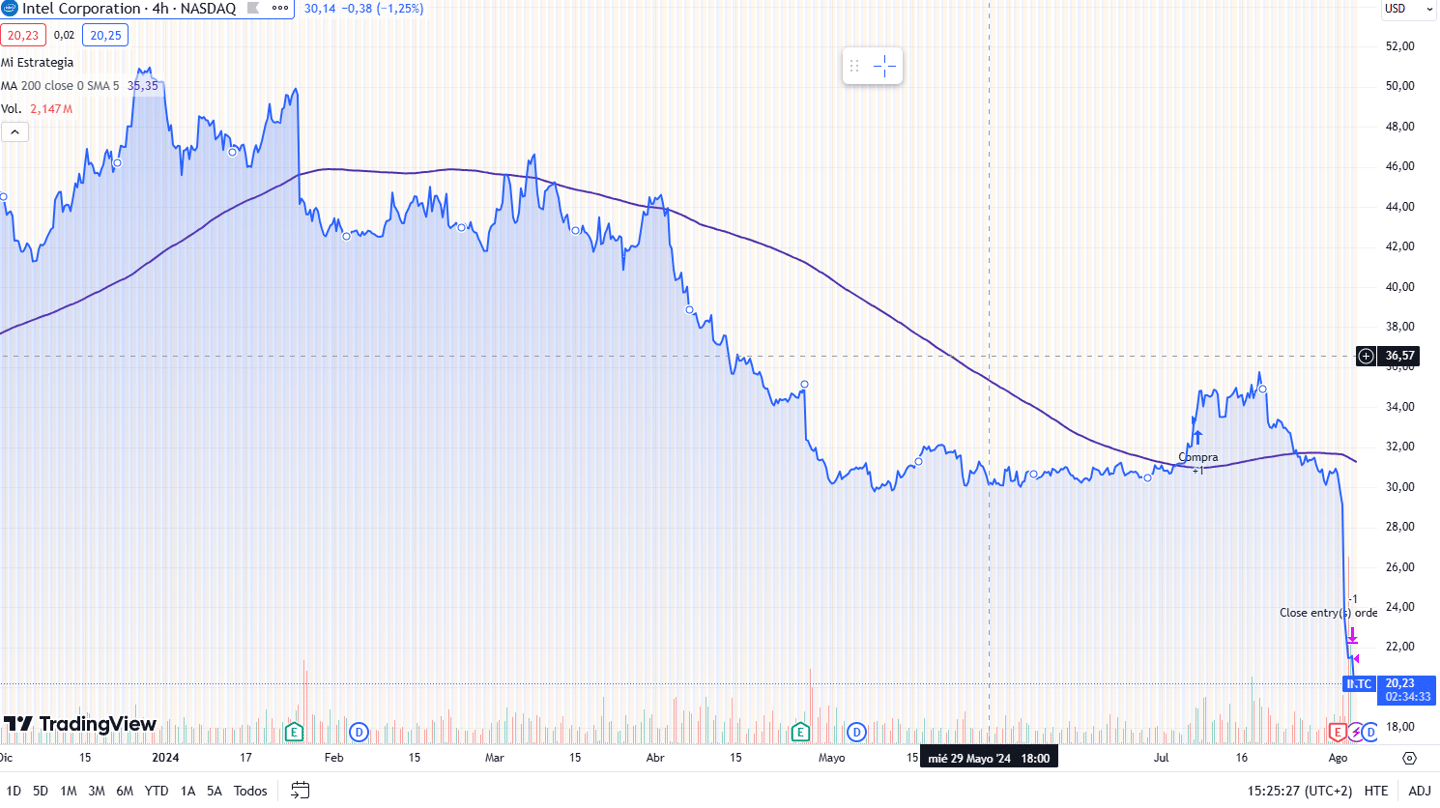Image resolution: width=1440 pixels, height=808 pixels.
Task: Click the 52,00 label on price scale
Action: tap(1399, 46)
